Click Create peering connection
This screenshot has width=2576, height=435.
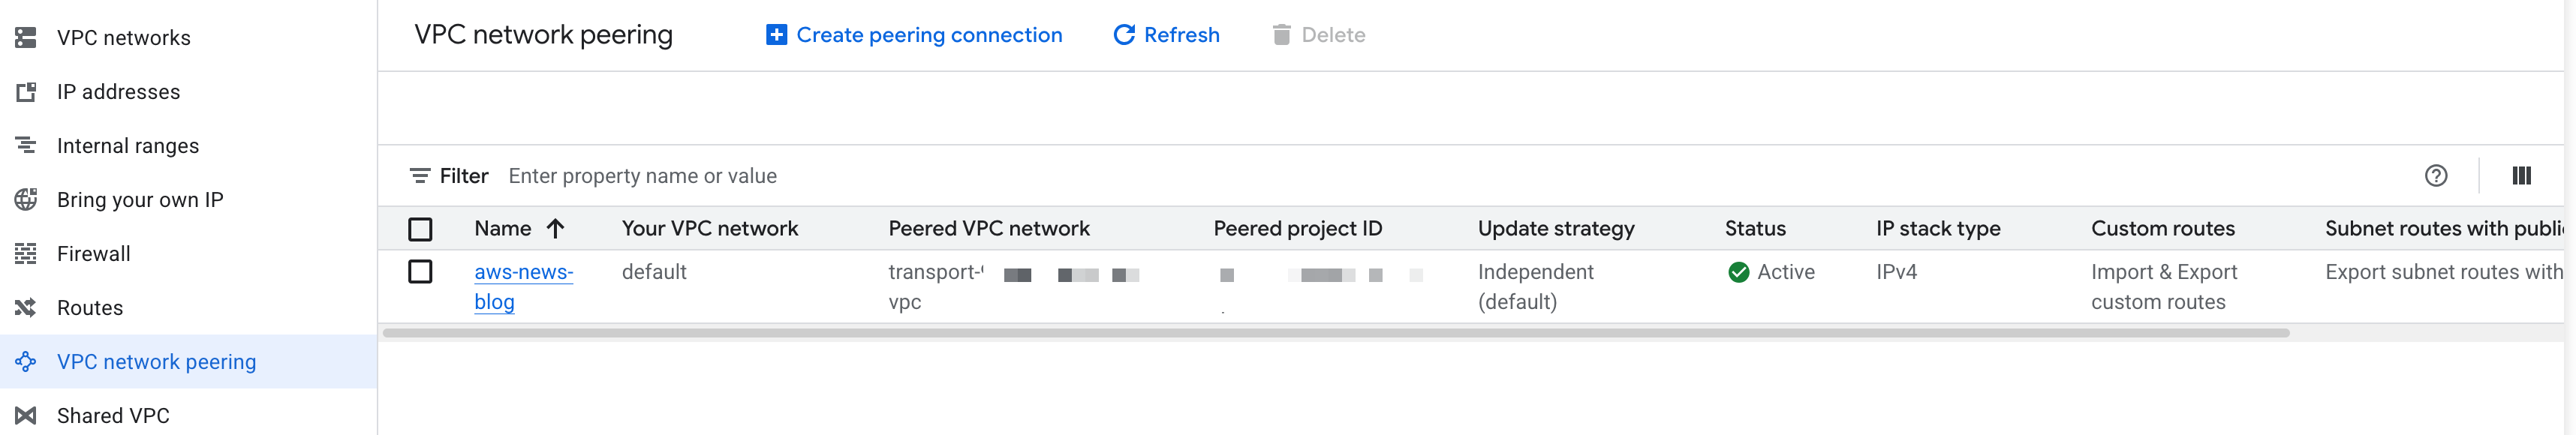click(x=914, y=35)
